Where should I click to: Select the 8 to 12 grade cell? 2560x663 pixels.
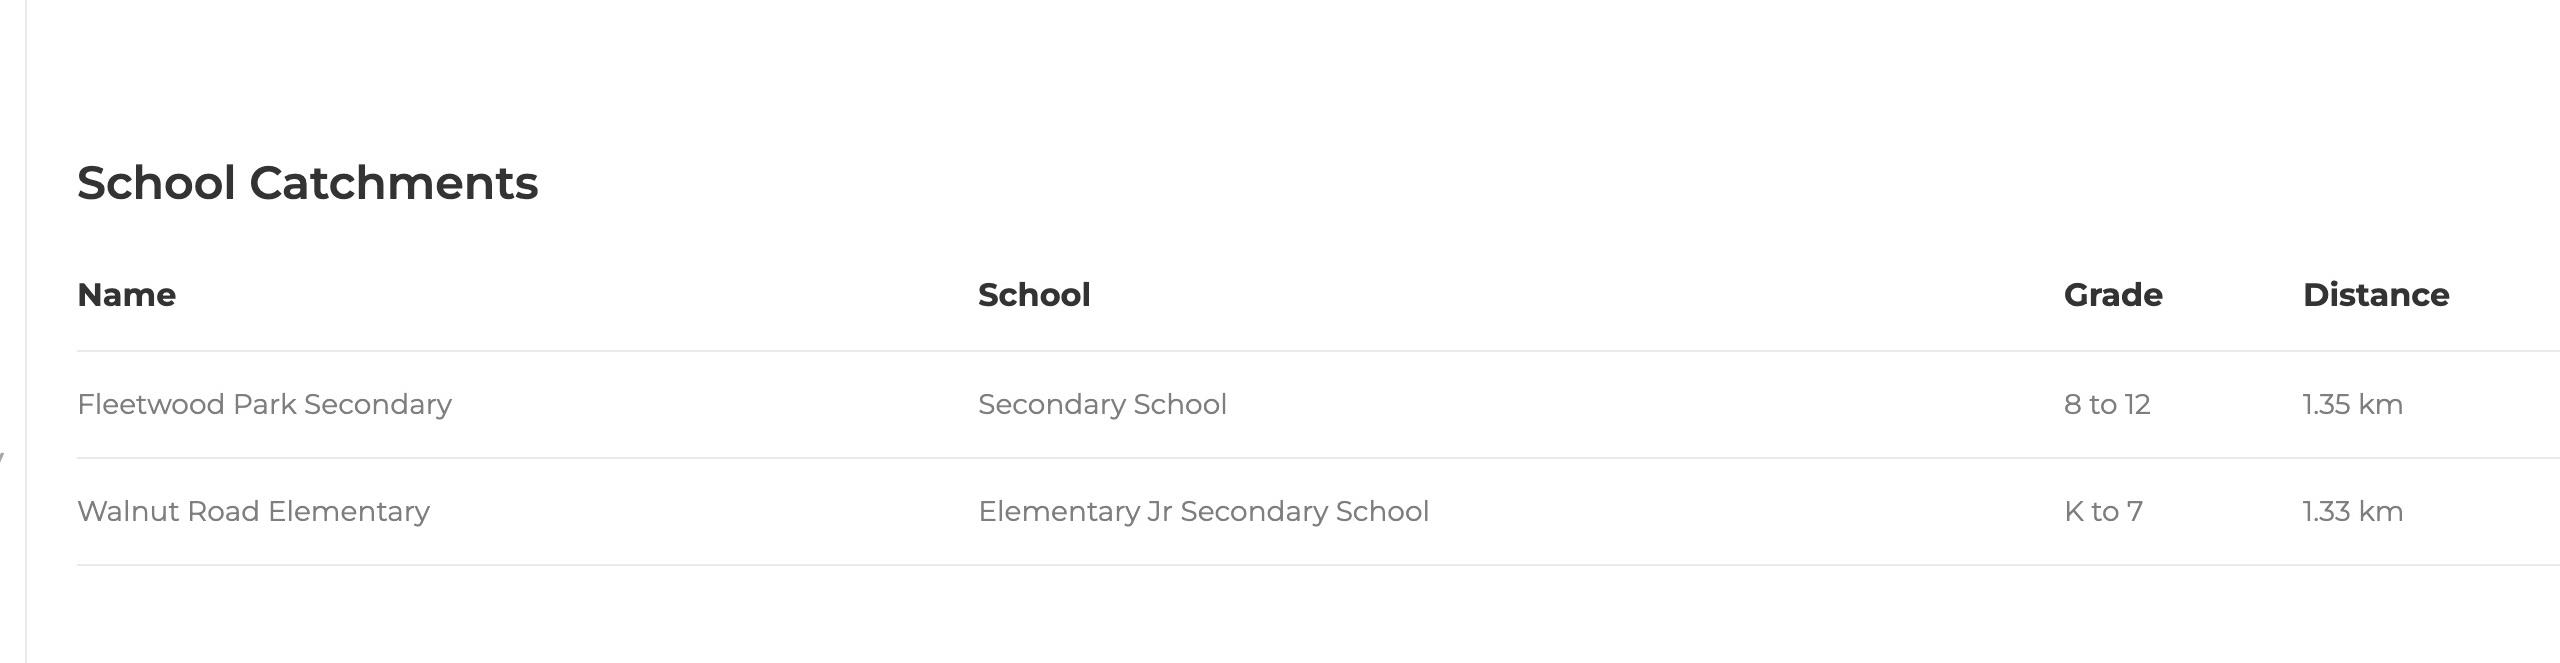2106,404
